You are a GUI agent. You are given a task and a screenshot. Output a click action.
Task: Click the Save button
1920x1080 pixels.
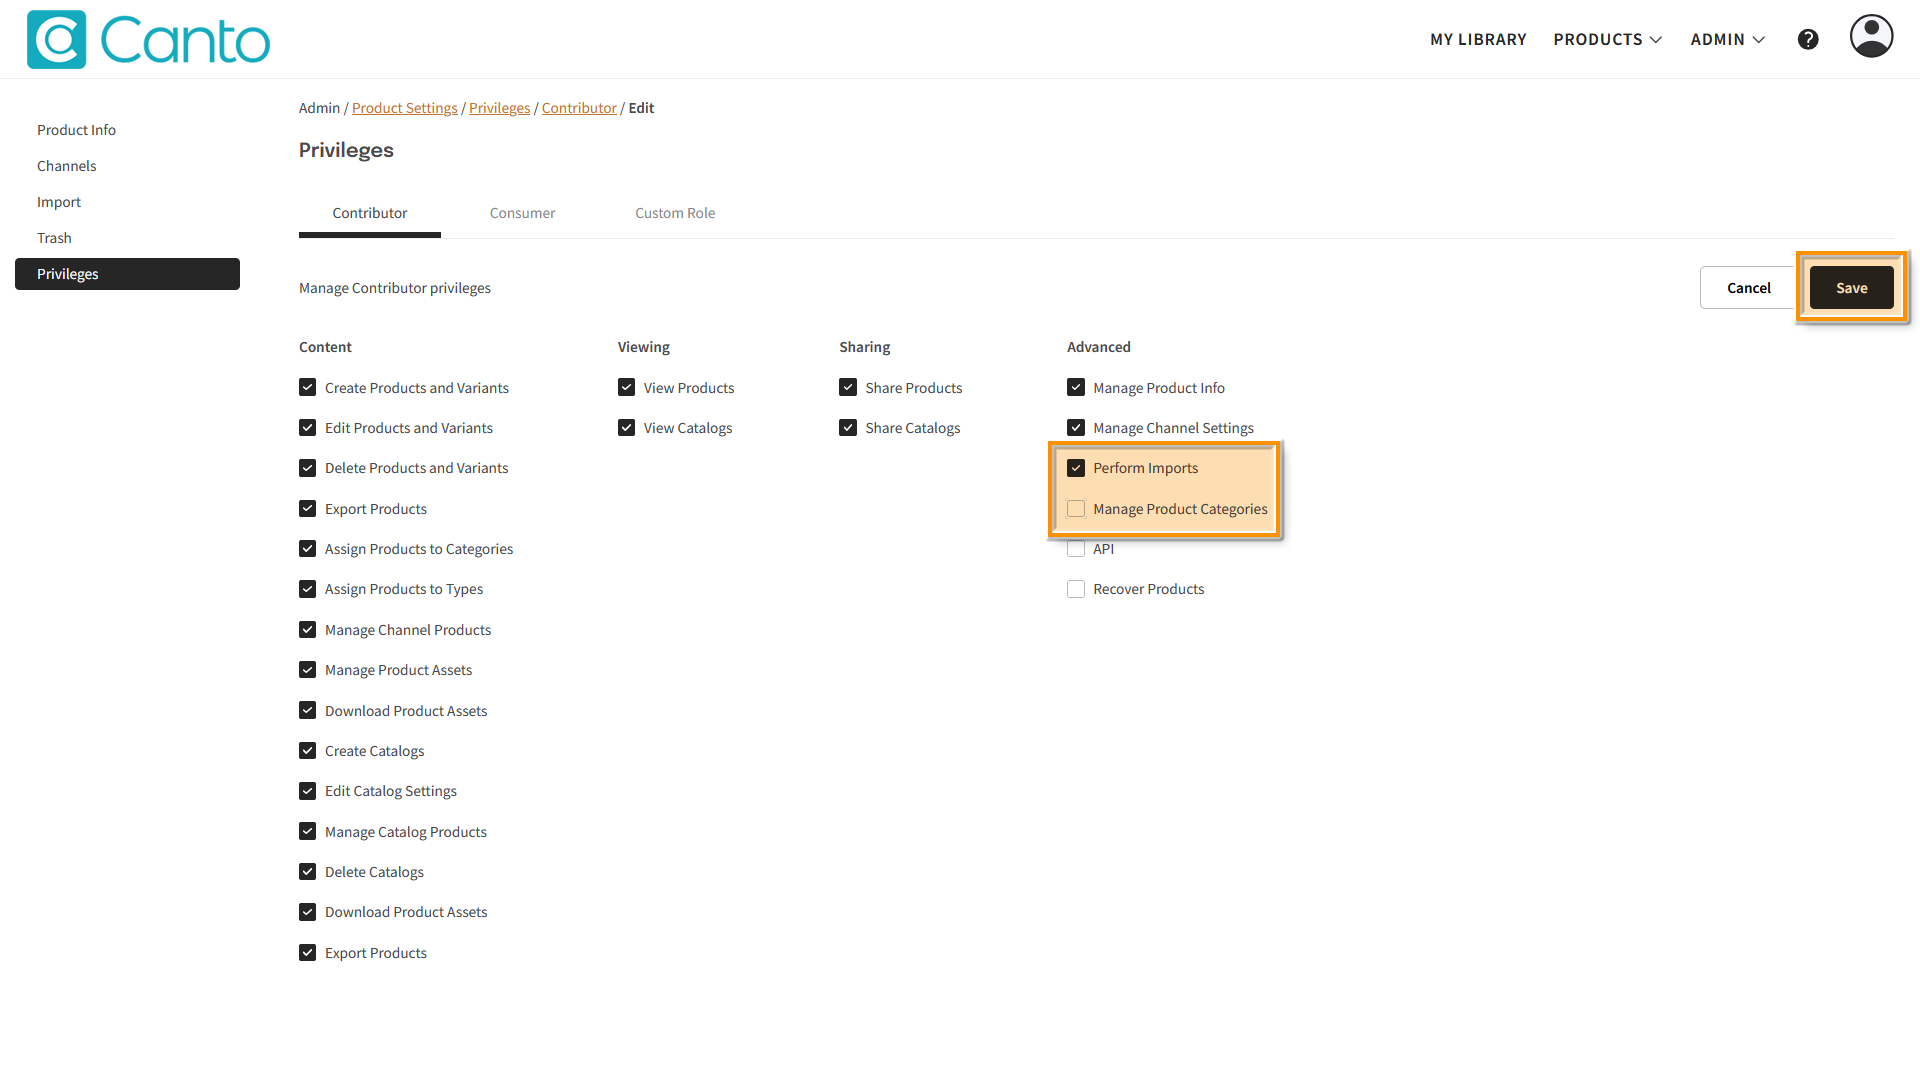[x=1851, y=288]
